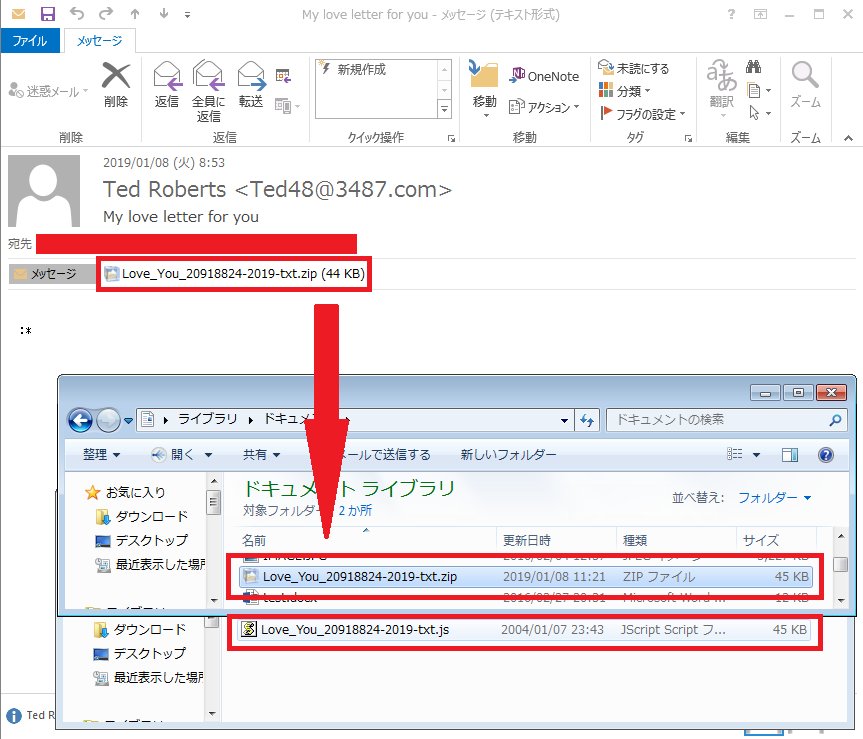
Task: Sort by 更新日時 column header
Action: pos(556,540)
